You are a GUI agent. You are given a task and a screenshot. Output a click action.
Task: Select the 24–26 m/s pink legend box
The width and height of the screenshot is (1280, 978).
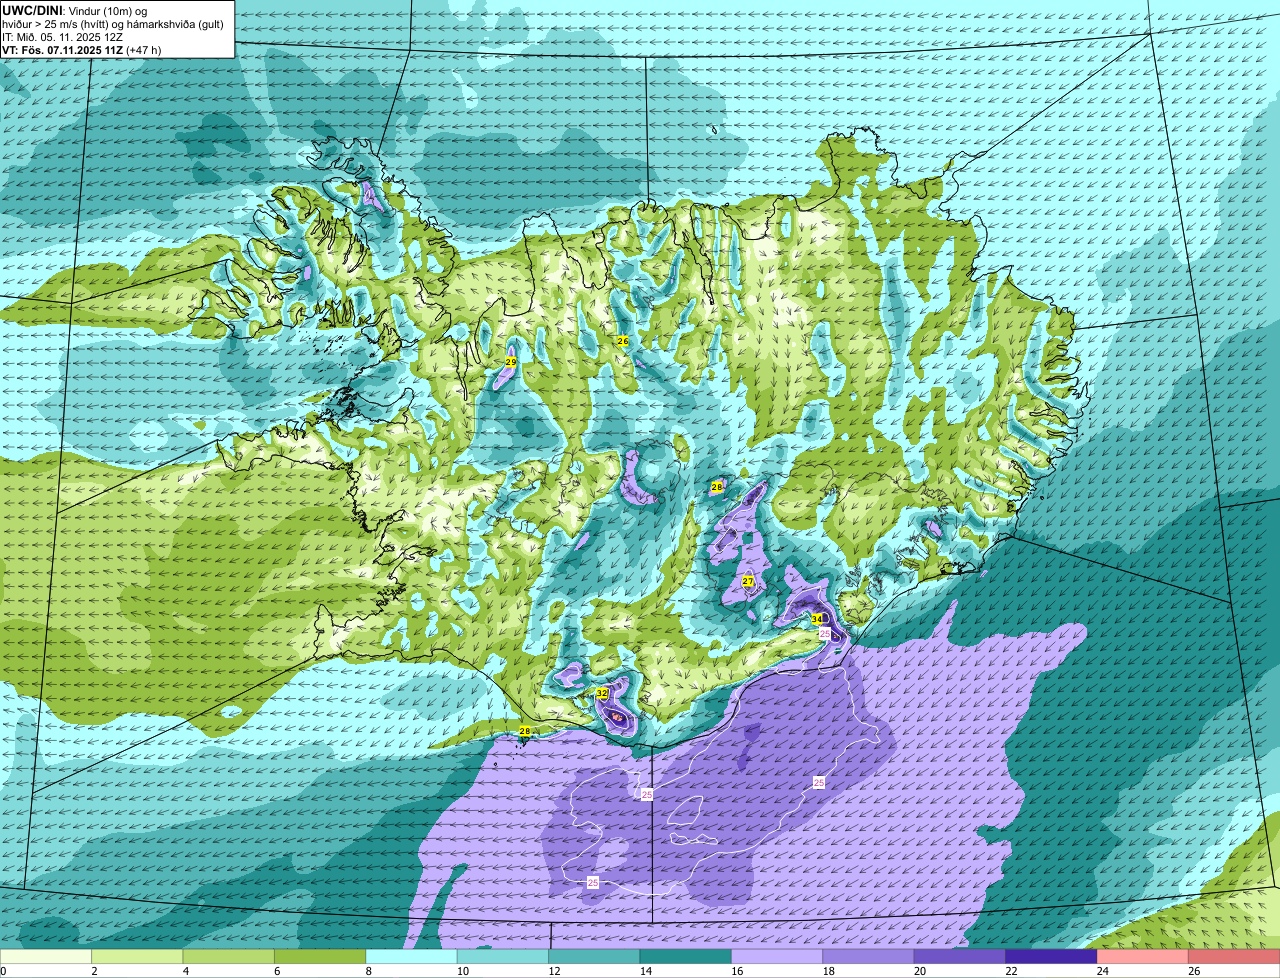pyautogui.click(x=1143, y=956)
